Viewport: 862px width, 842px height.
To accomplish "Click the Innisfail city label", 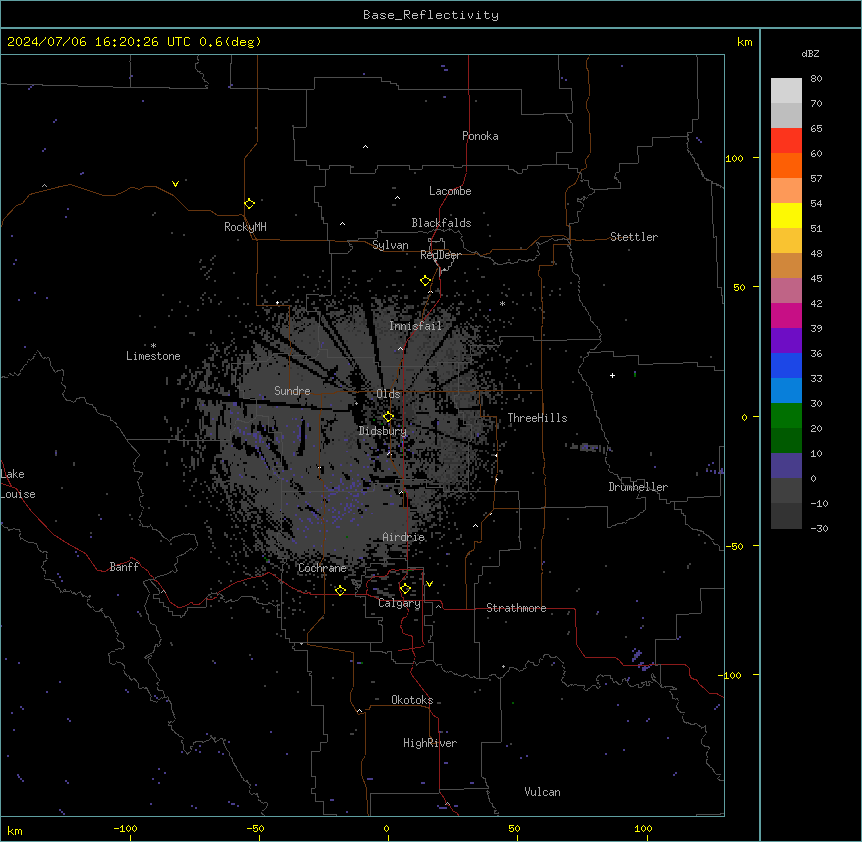I will click(415, 326).
